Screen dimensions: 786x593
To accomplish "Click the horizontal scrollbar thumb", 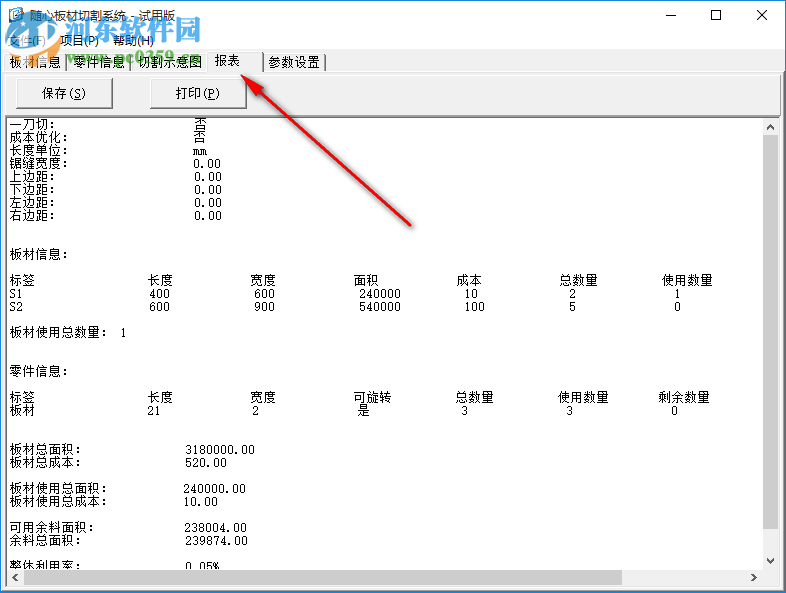I will point(323,577).
